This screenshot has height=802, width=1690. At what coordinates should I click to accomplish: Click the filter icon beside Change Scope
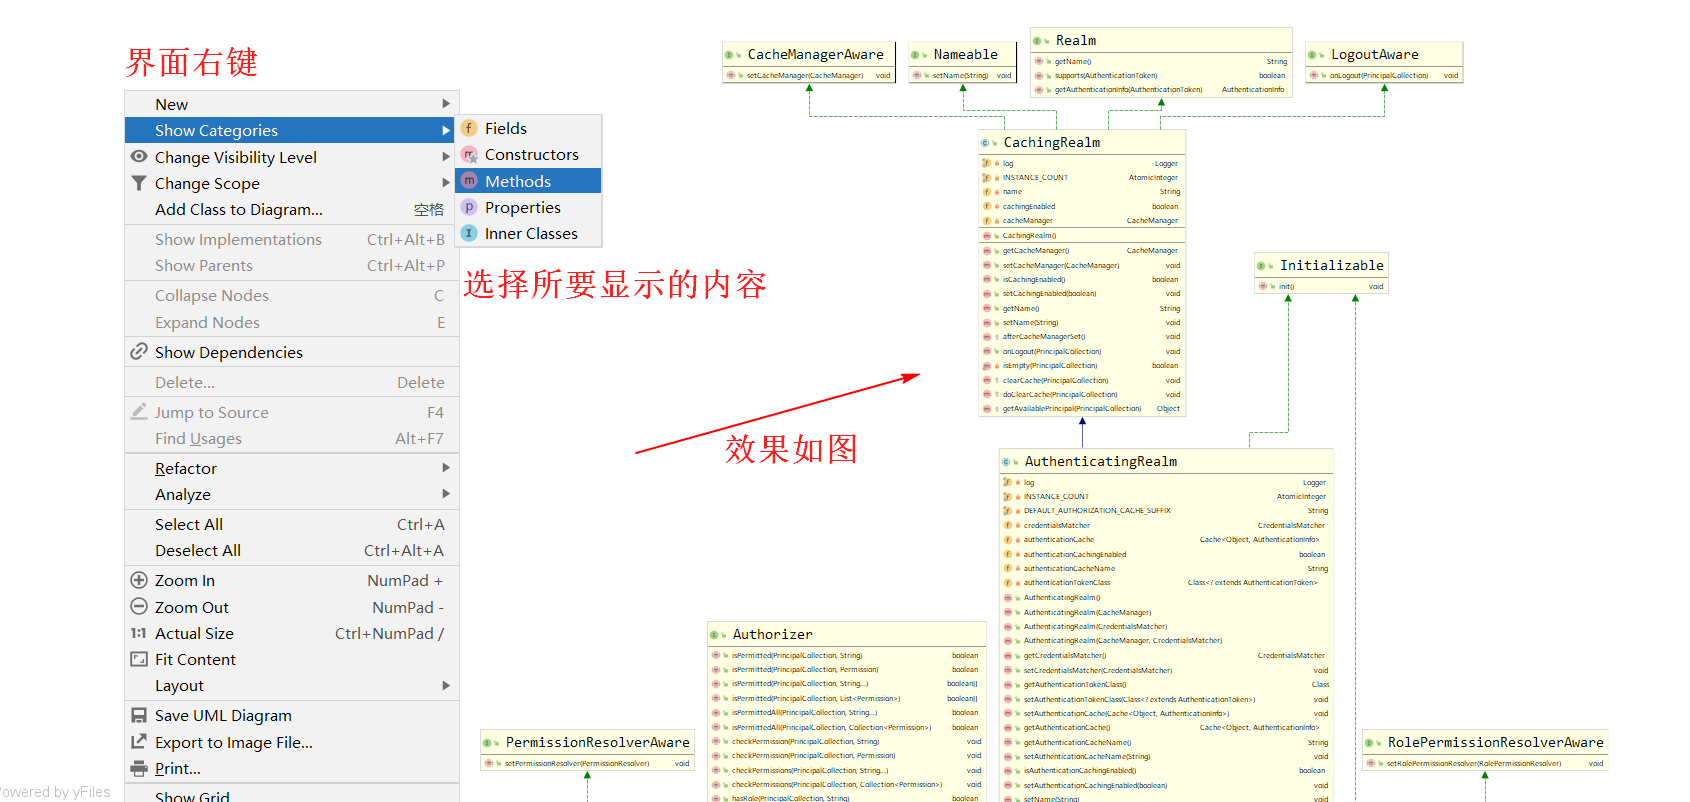point(139,183)
